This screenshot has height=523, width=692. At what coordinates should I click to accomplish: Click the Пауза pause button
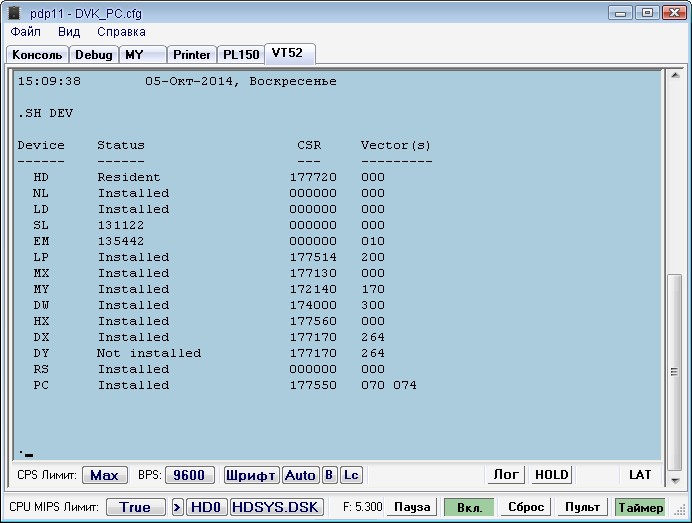411,507
